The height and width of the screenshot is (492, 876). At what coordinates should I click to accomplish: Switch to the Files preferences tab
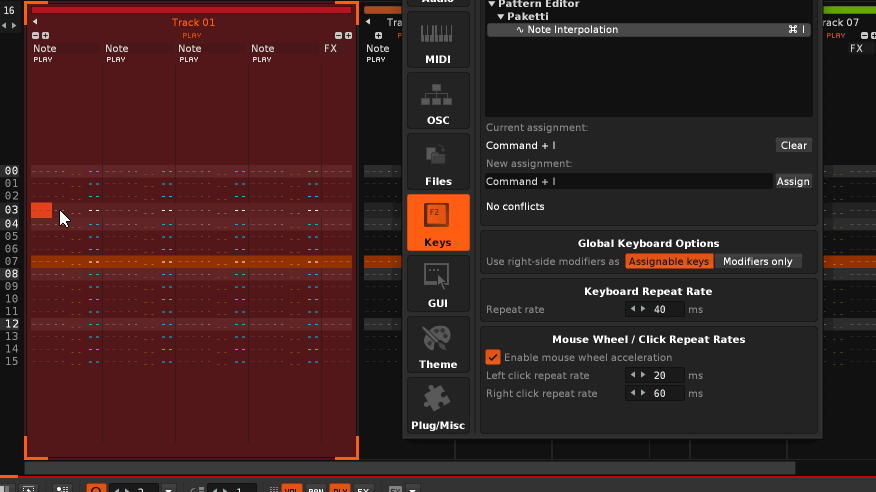pos(438,164)
